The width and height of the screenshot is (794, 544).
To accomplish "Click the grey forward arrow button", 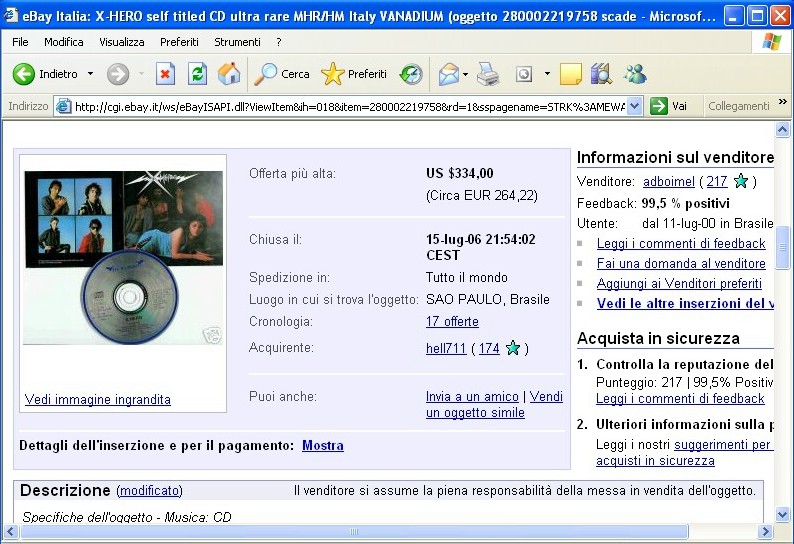I will pos(117,74).
